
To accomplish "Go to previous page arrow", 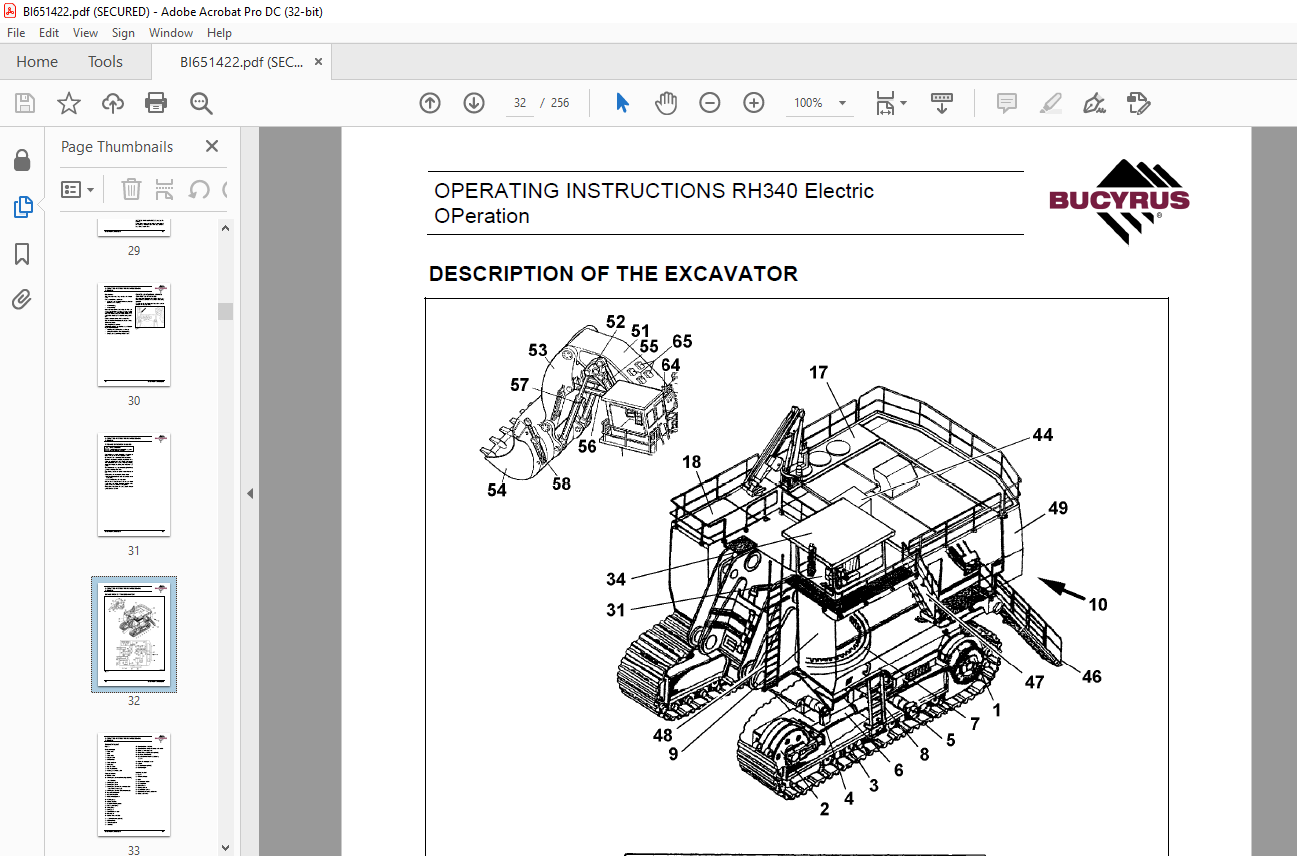I will click(x=430, y=103).
